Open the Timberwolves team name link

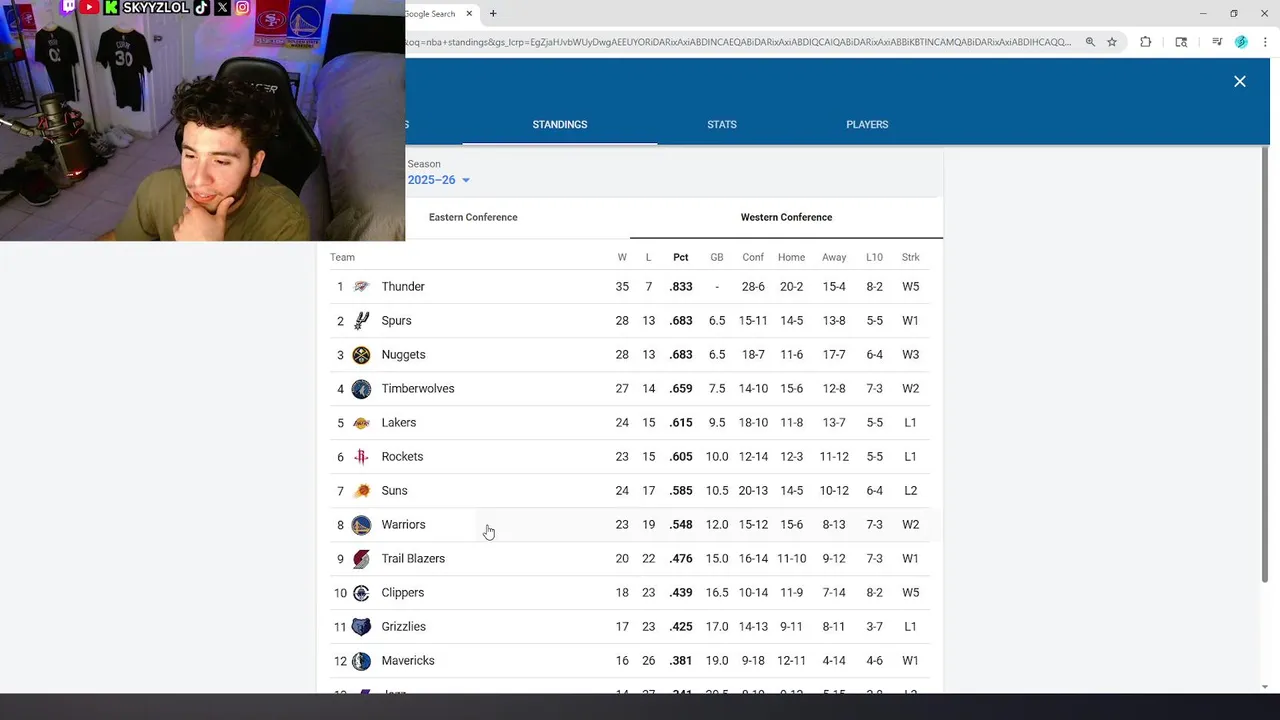click(x=418, y=389)
